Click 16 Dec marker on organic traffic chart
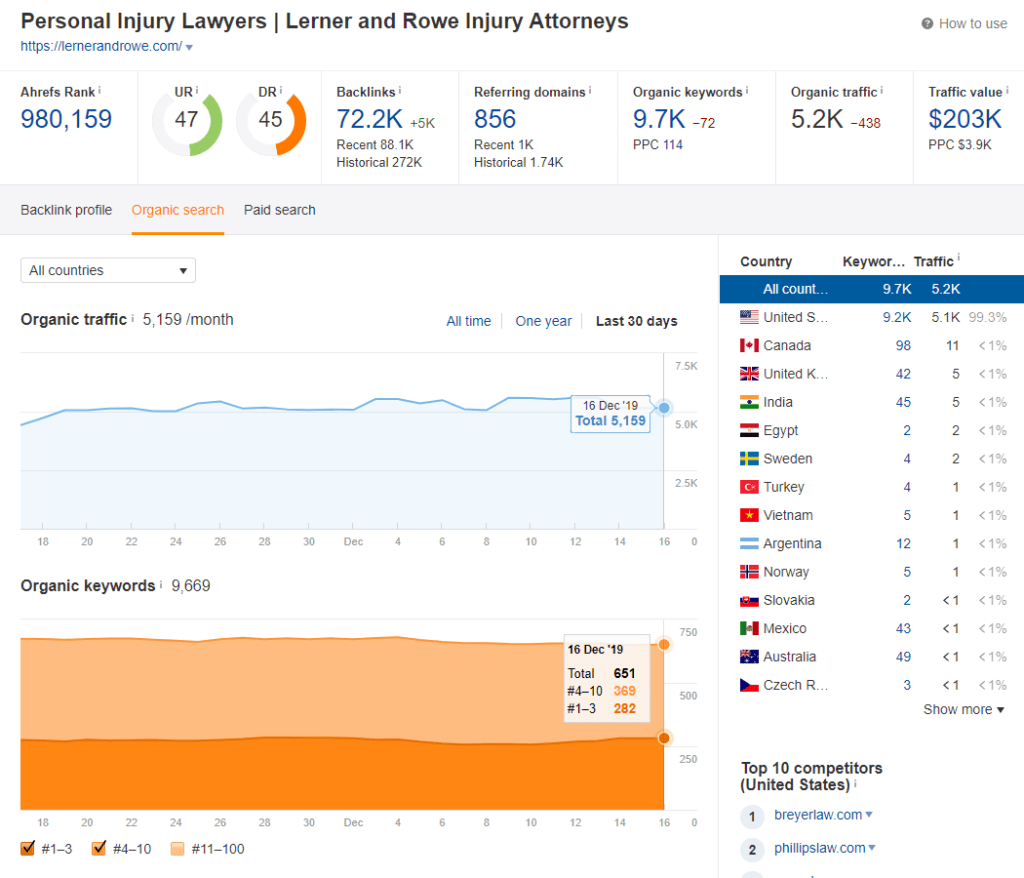 click(664, 408)
